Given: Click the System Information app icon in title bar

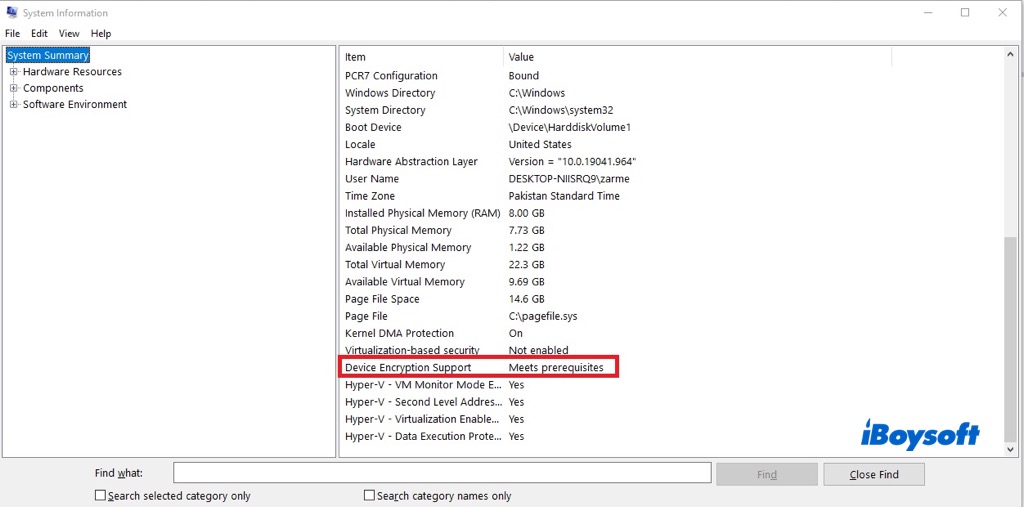Looking at the screenshot, I should pos(11,13).
